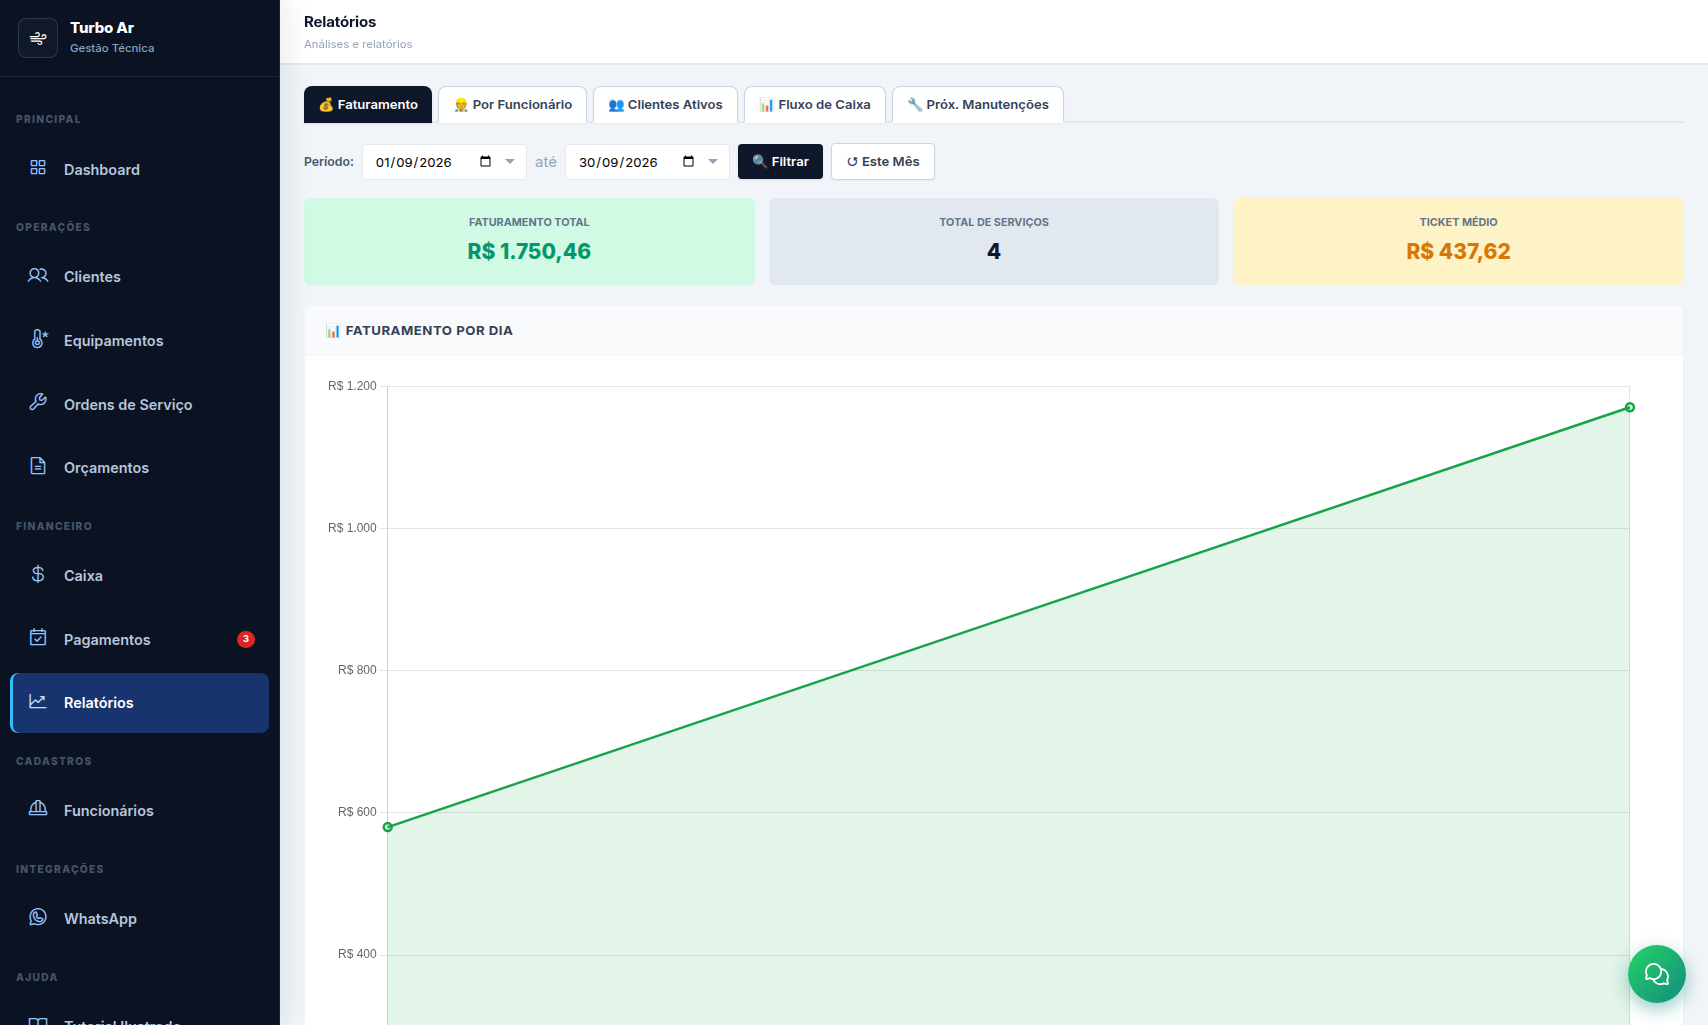The height and width of the screenshot is (1025, 1708).
Task: Click the R$ 1.000 axis label
Action: click(352, 528)
